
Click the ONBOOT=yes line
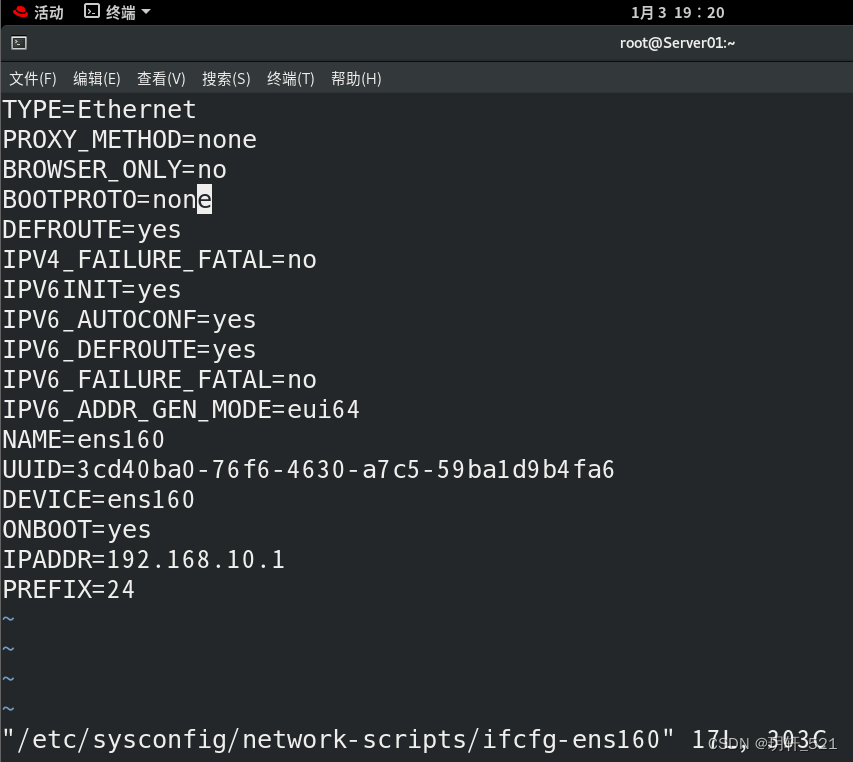pos(76,530)
